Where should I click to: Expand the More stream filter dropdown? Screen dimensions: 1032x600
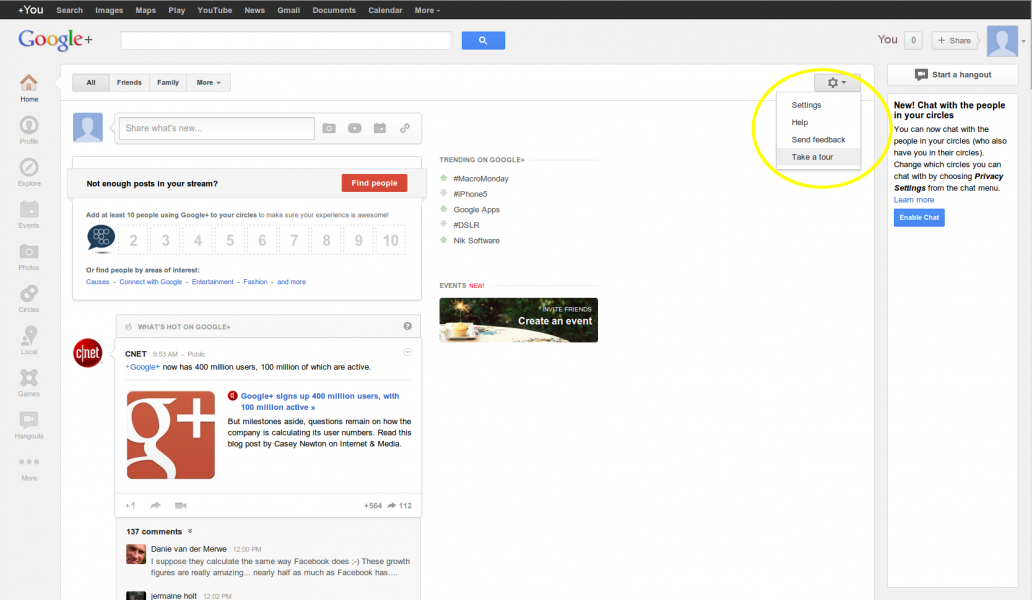tap(208, 82)
